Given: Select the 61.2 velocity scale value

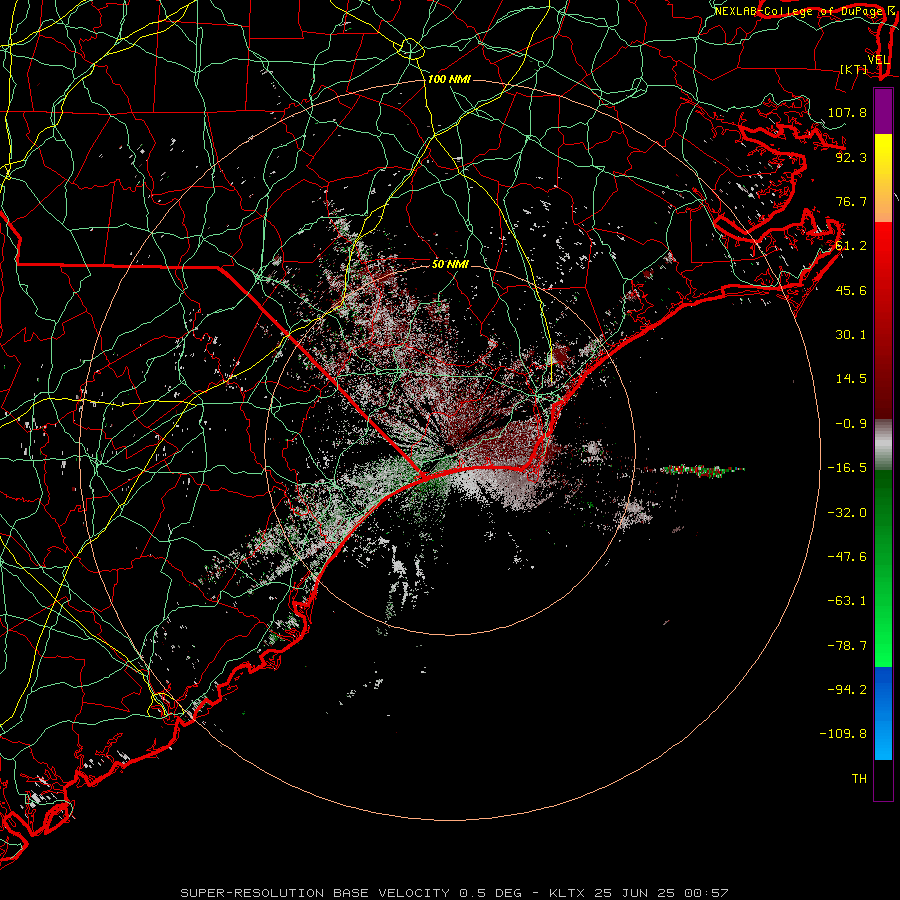Looking at the screenshot, I should point(851,246).
